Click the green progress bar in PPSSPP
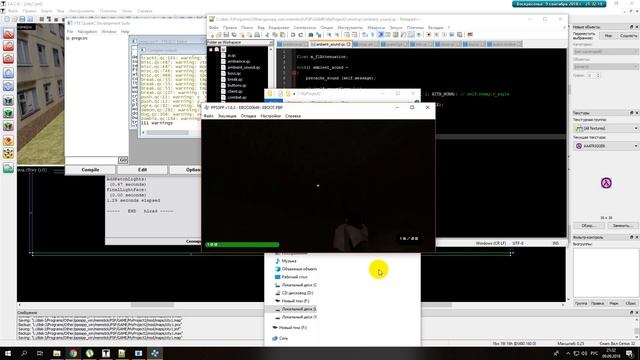 (242, 244)
